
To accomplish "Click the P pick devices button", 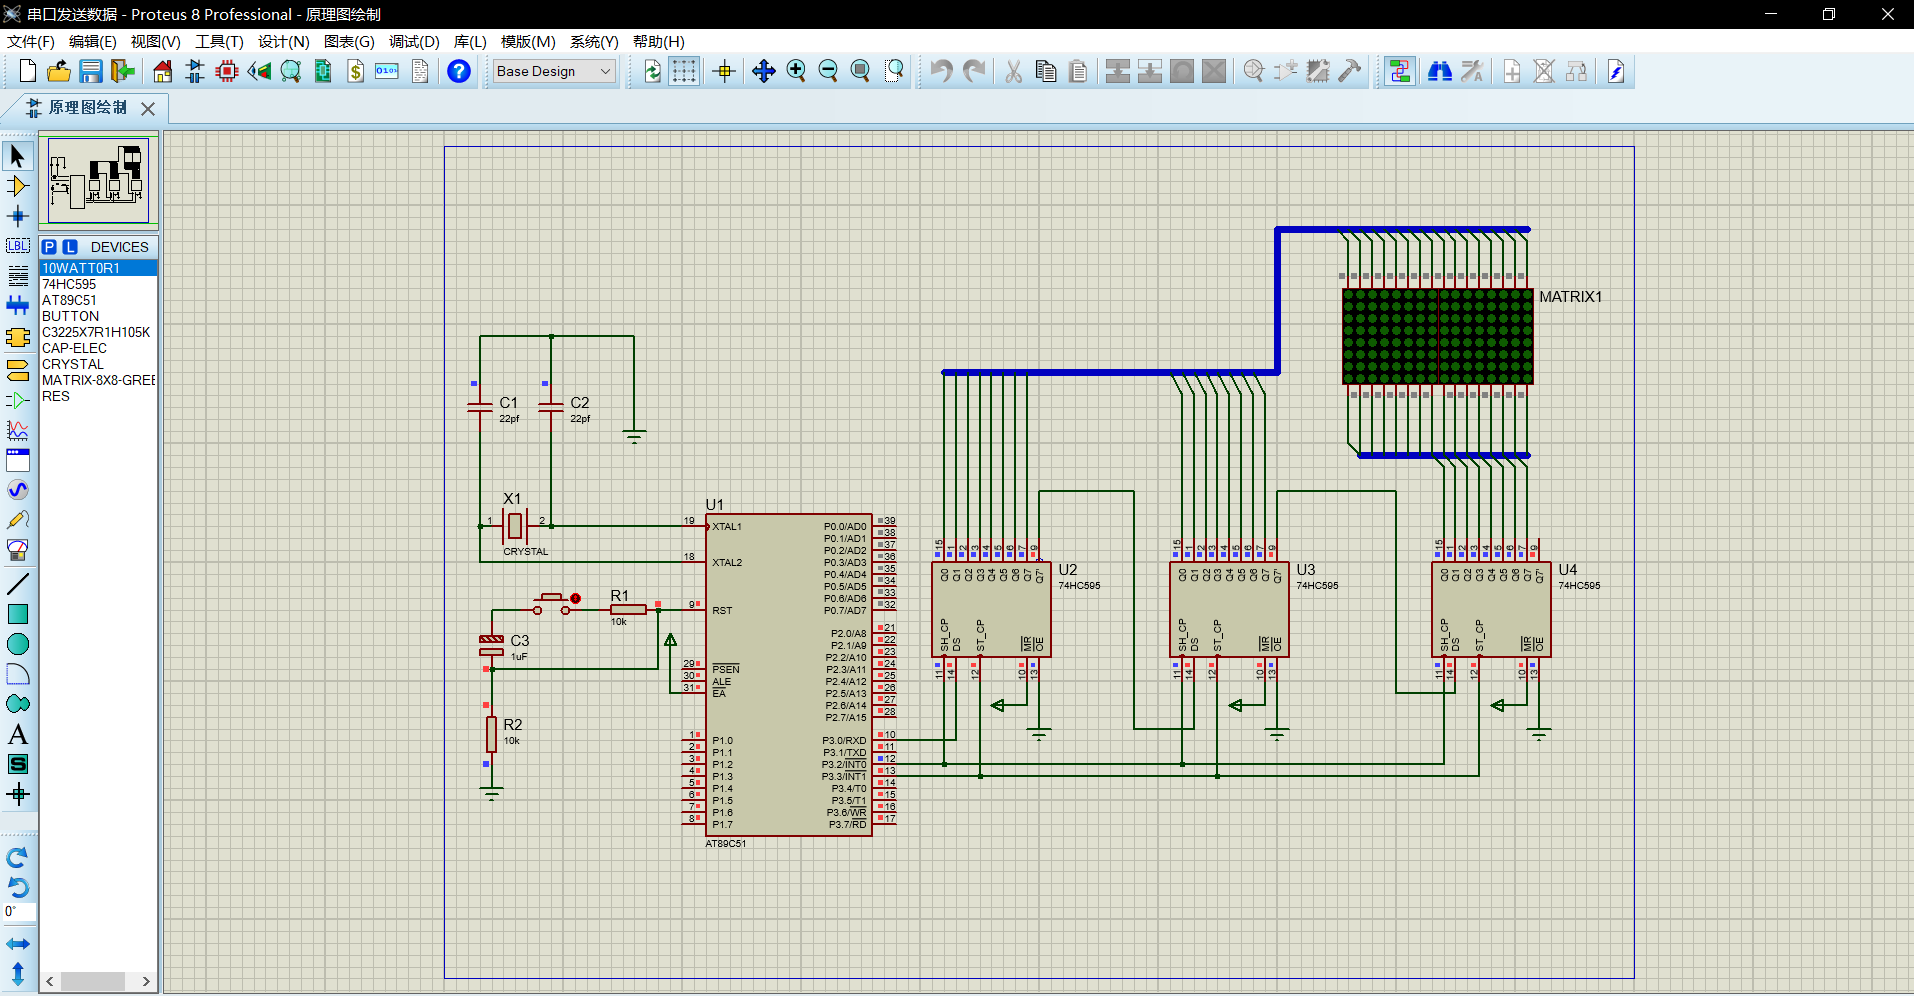I will coord(49,247).
